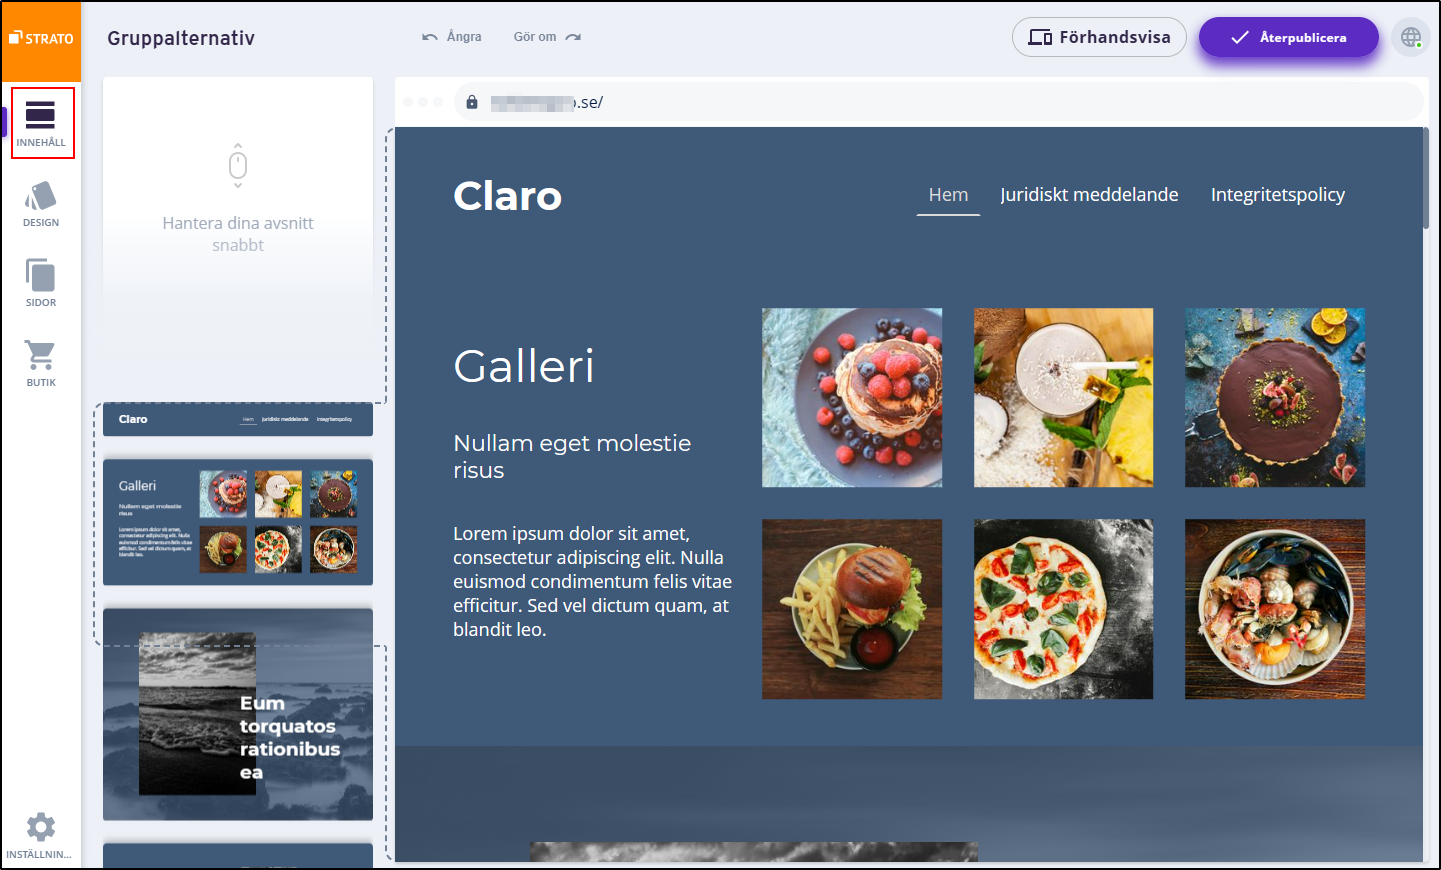Viewport: 1441px width, 870px height.
Task: Publish changes with Återpublicera
Action: click(x=1288, y=37)
